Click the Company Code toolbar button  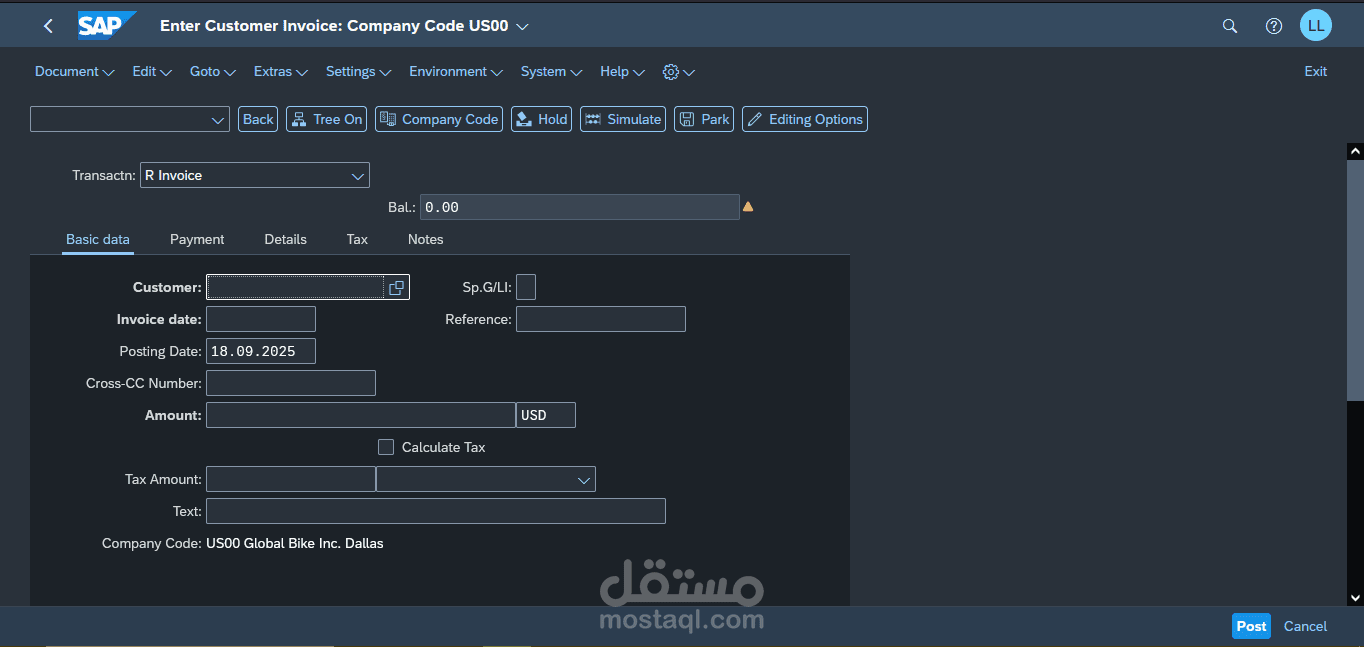[439, 119]
